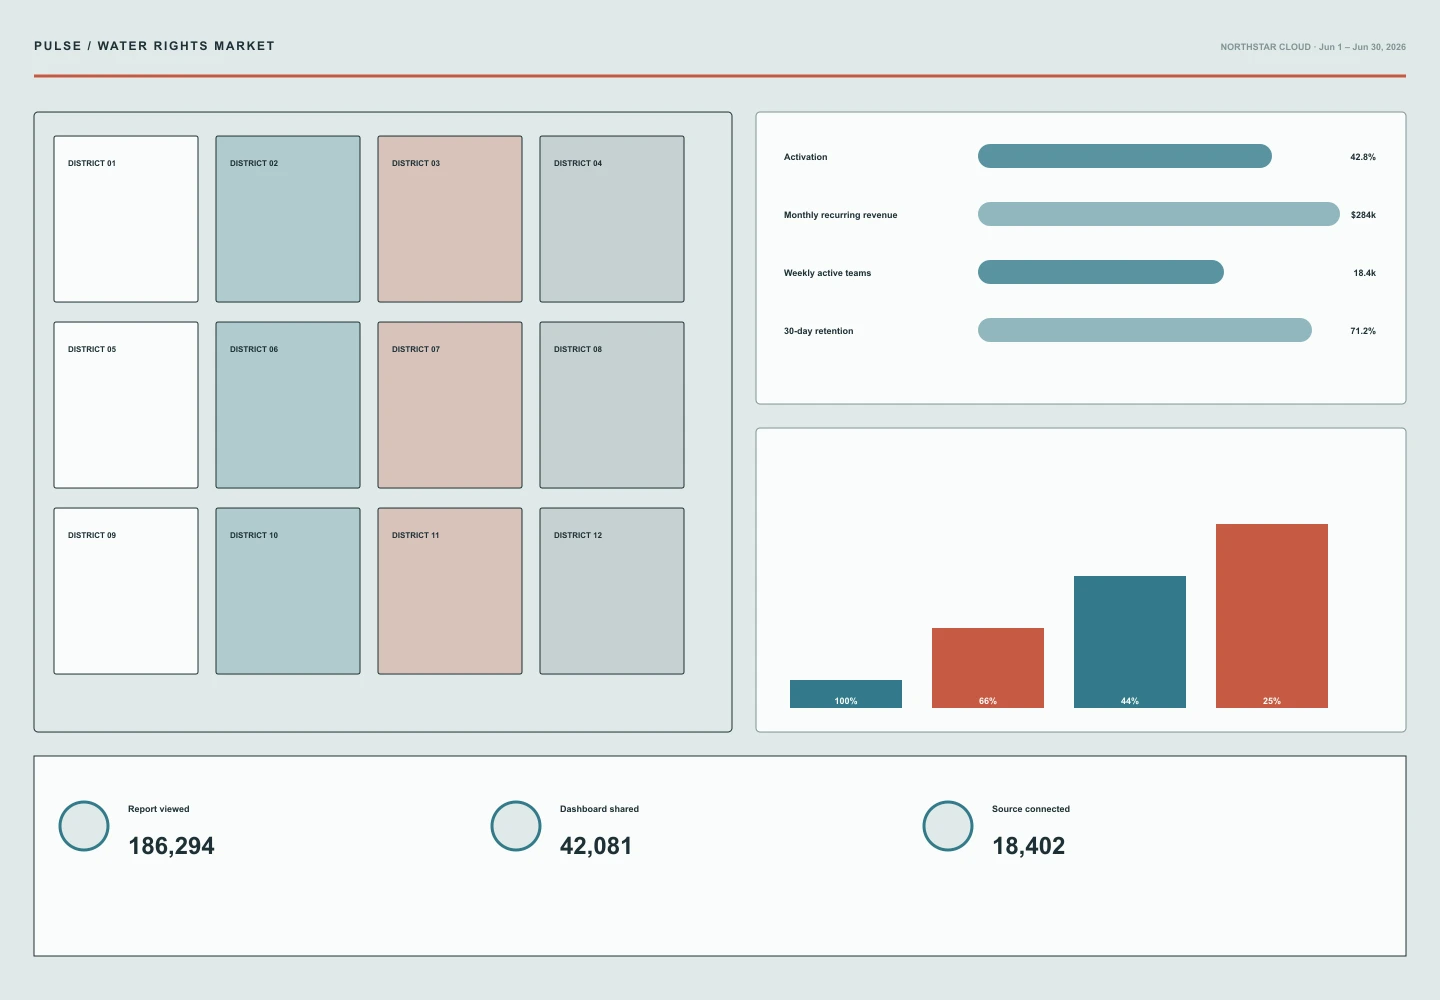This screenshot has height=1000, width=1440.
Task: Select the 100% chart bar
Action: tap(846, 694)
